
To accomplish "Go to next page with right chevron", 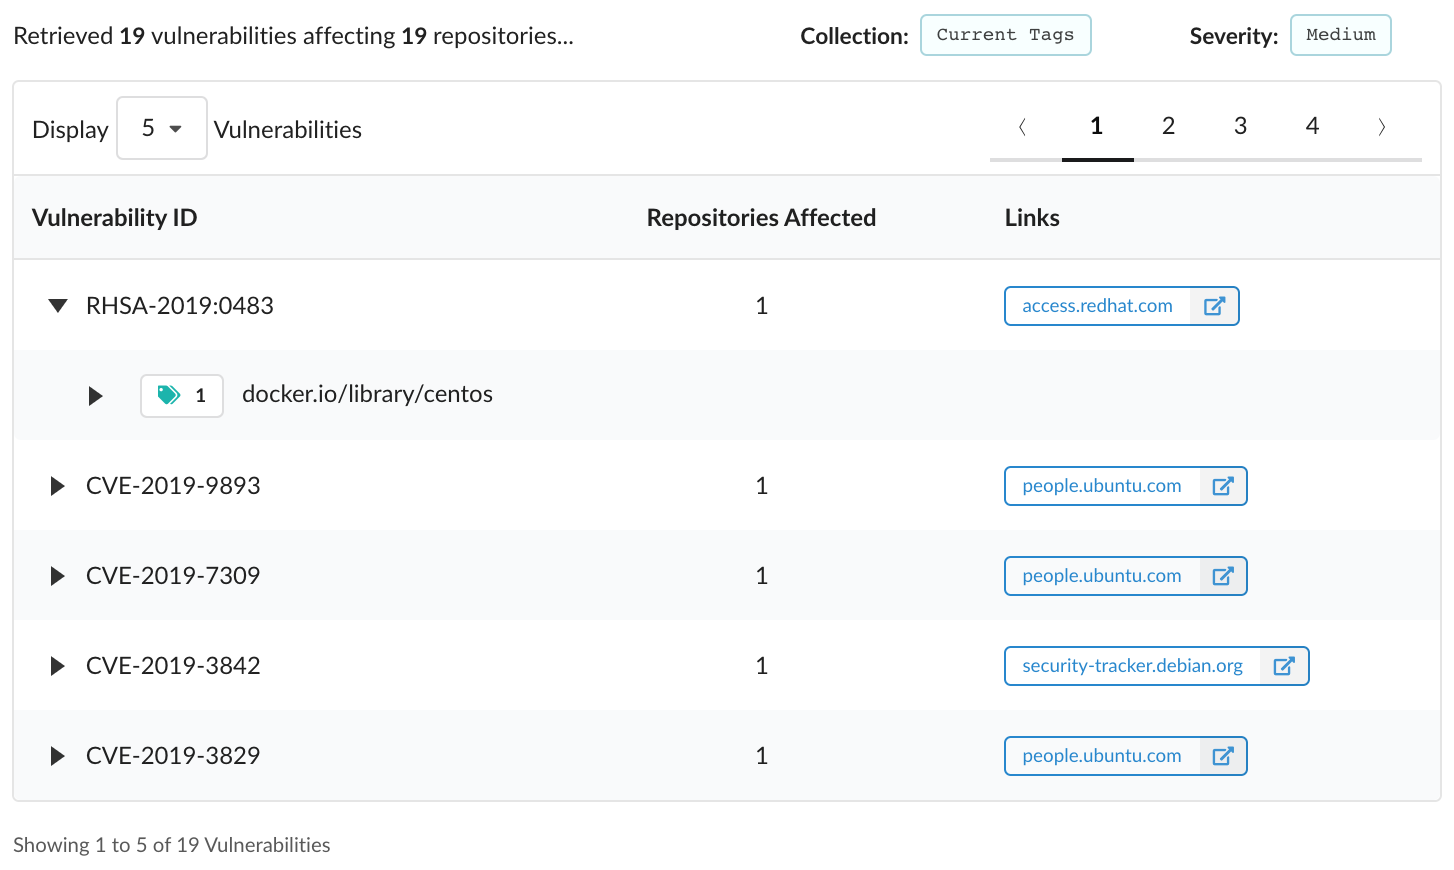I will (1382, 127).
